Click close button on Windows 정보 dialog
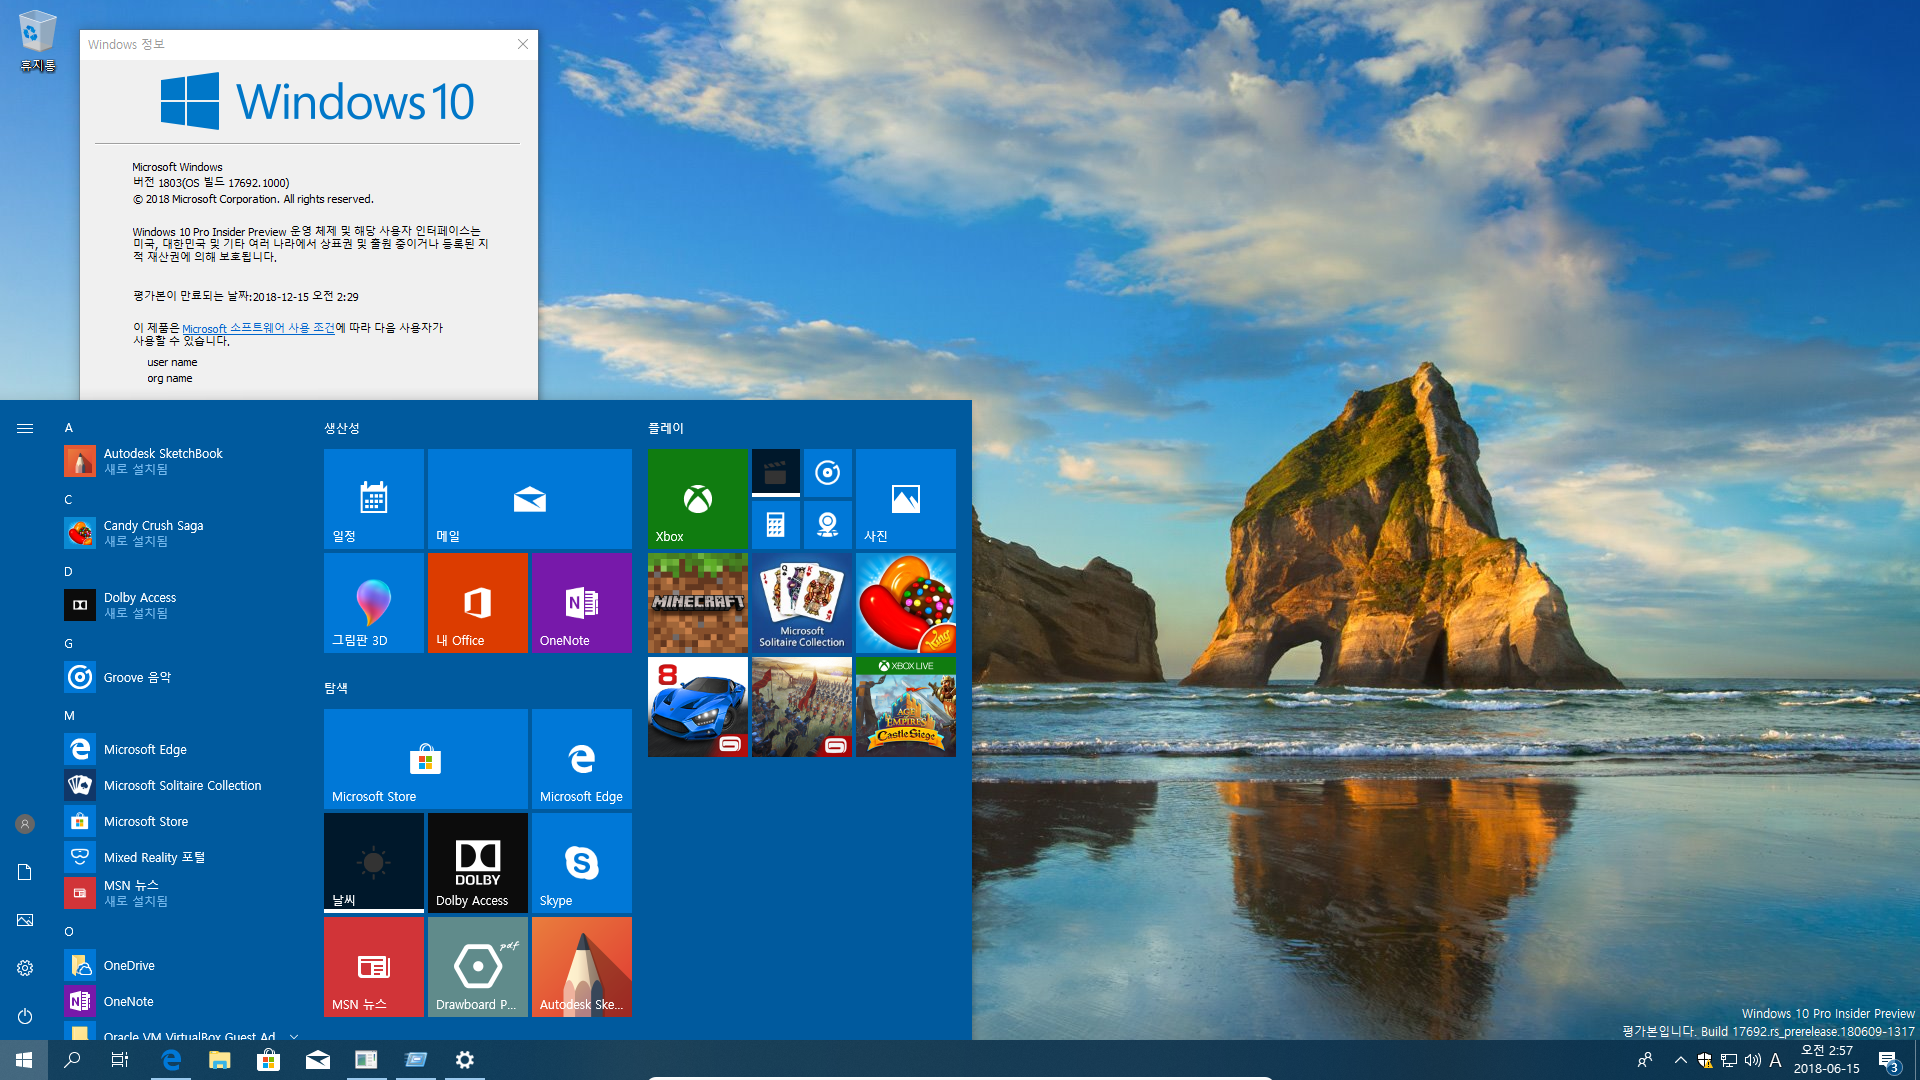The width and height of the screenshot is (1920, 1080). tap(524, 44)
